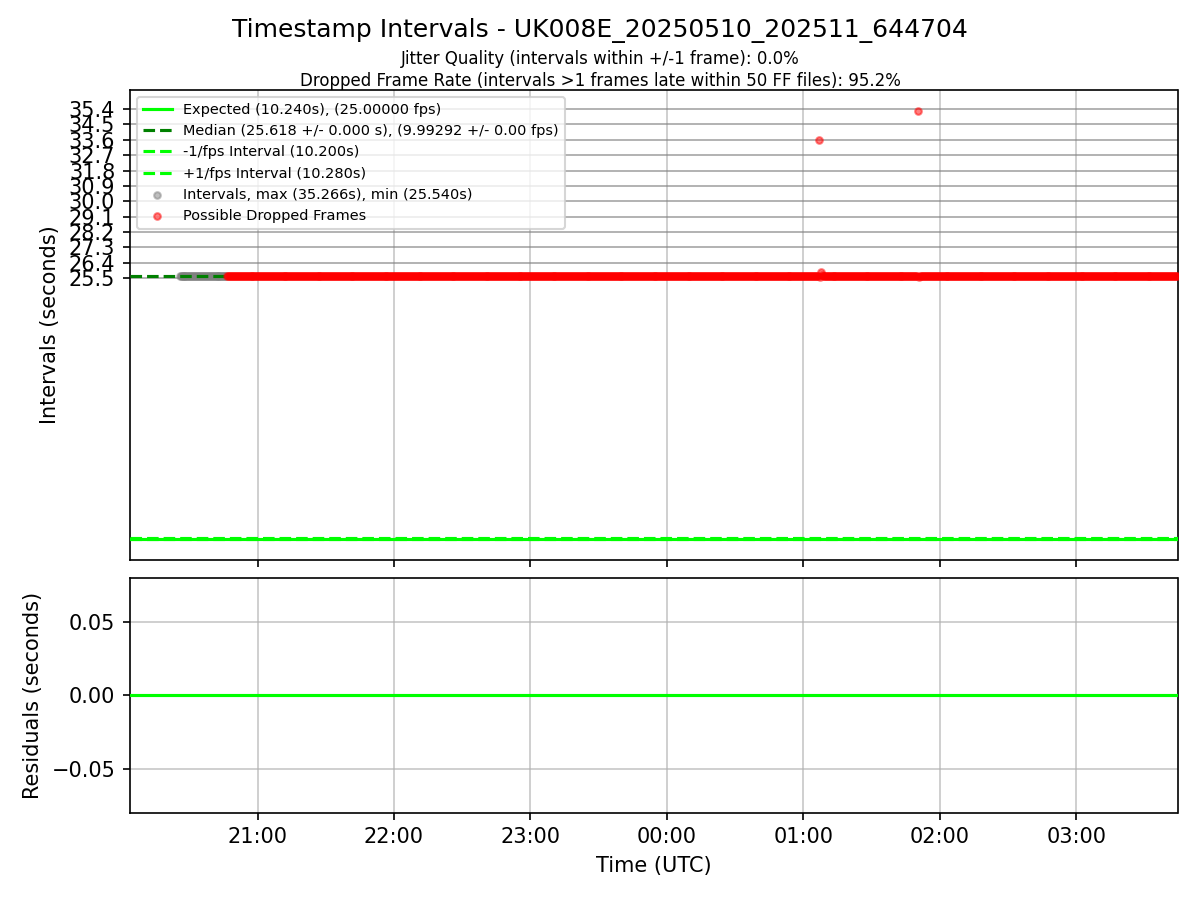Click the '01:00' x-axis tick label
This screenshot has height=900, width=1200.
(803, 835)
